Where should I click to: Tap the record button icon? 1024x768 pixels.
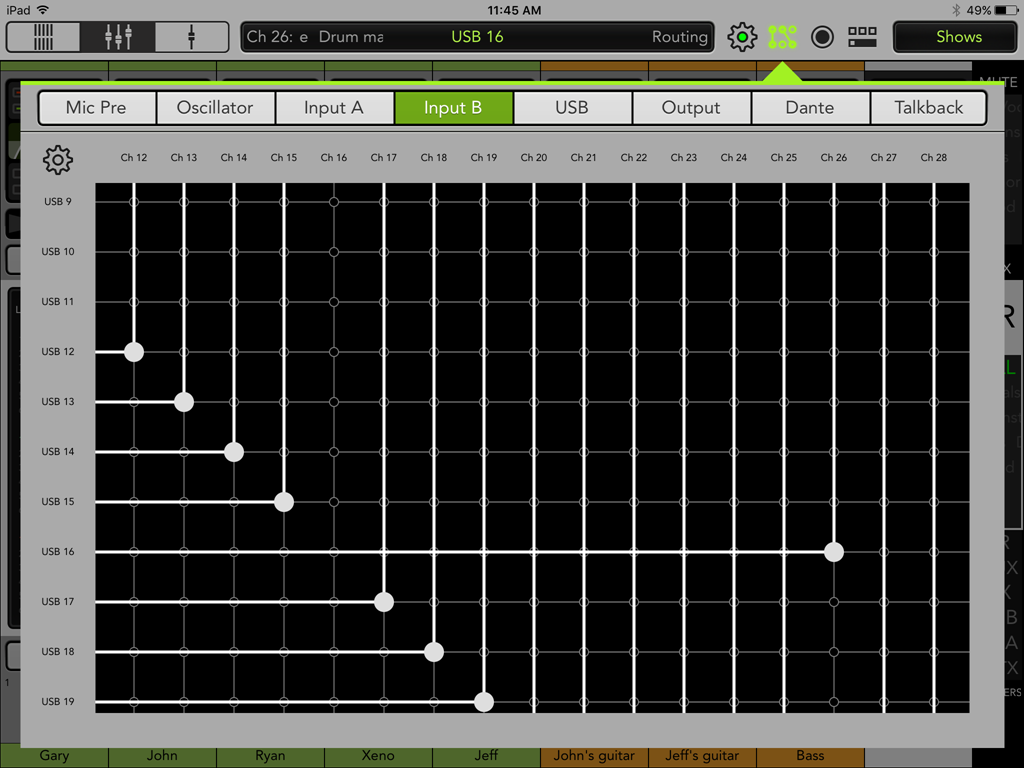(822, 38)
